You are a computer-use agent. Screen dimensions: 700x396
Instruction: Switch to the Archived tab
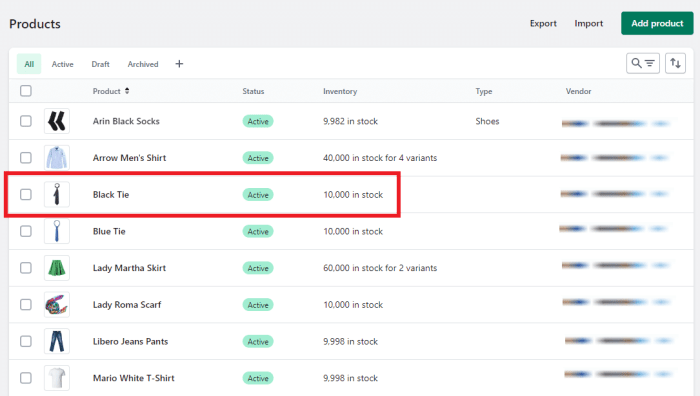[x=143, y=64]
